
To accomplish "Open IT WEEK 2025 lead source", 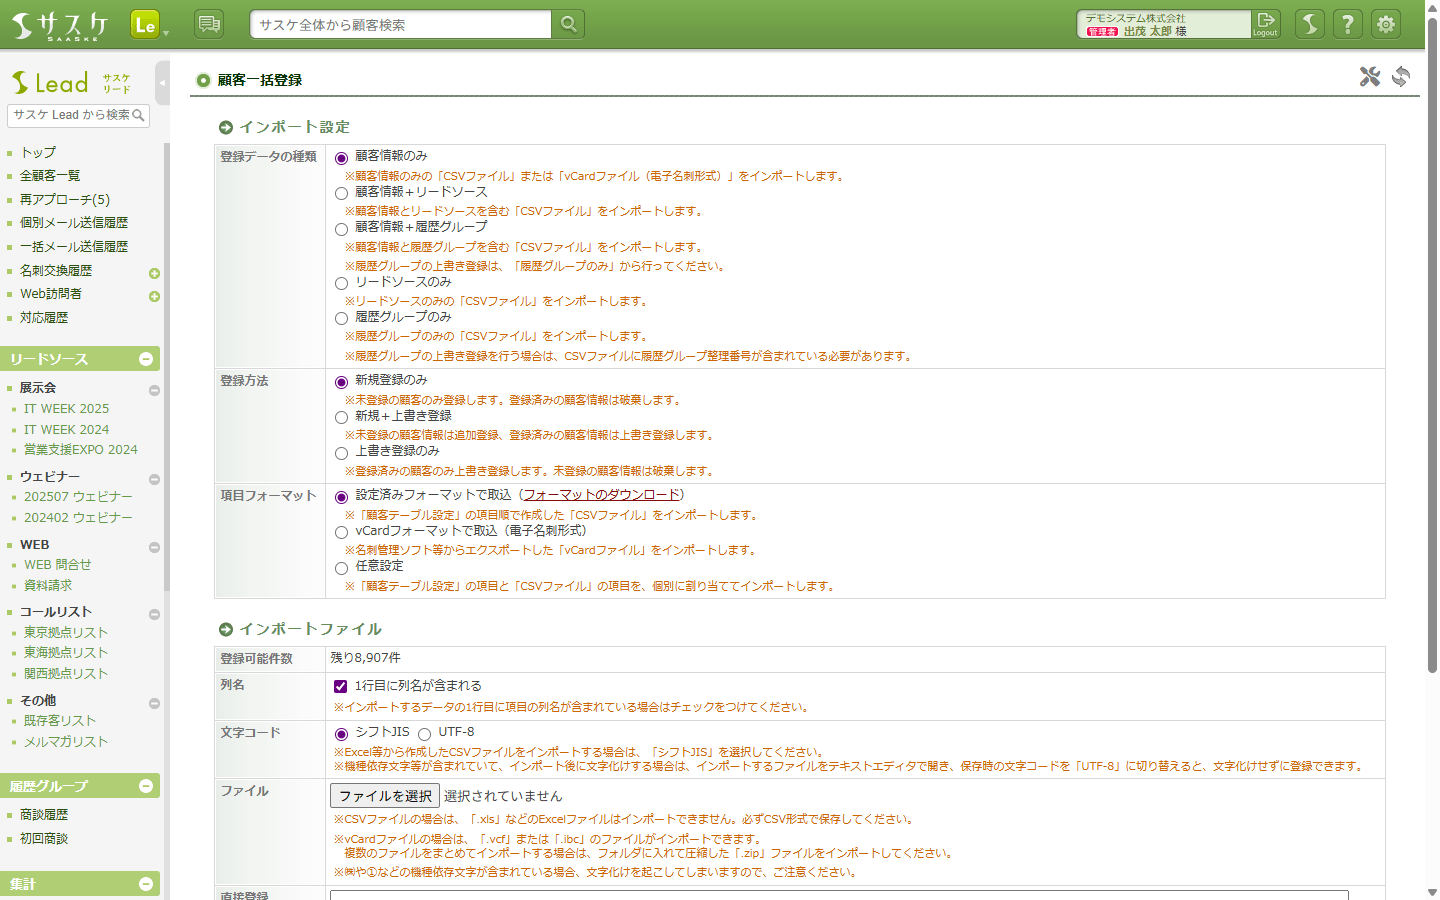I will point(66,409).
